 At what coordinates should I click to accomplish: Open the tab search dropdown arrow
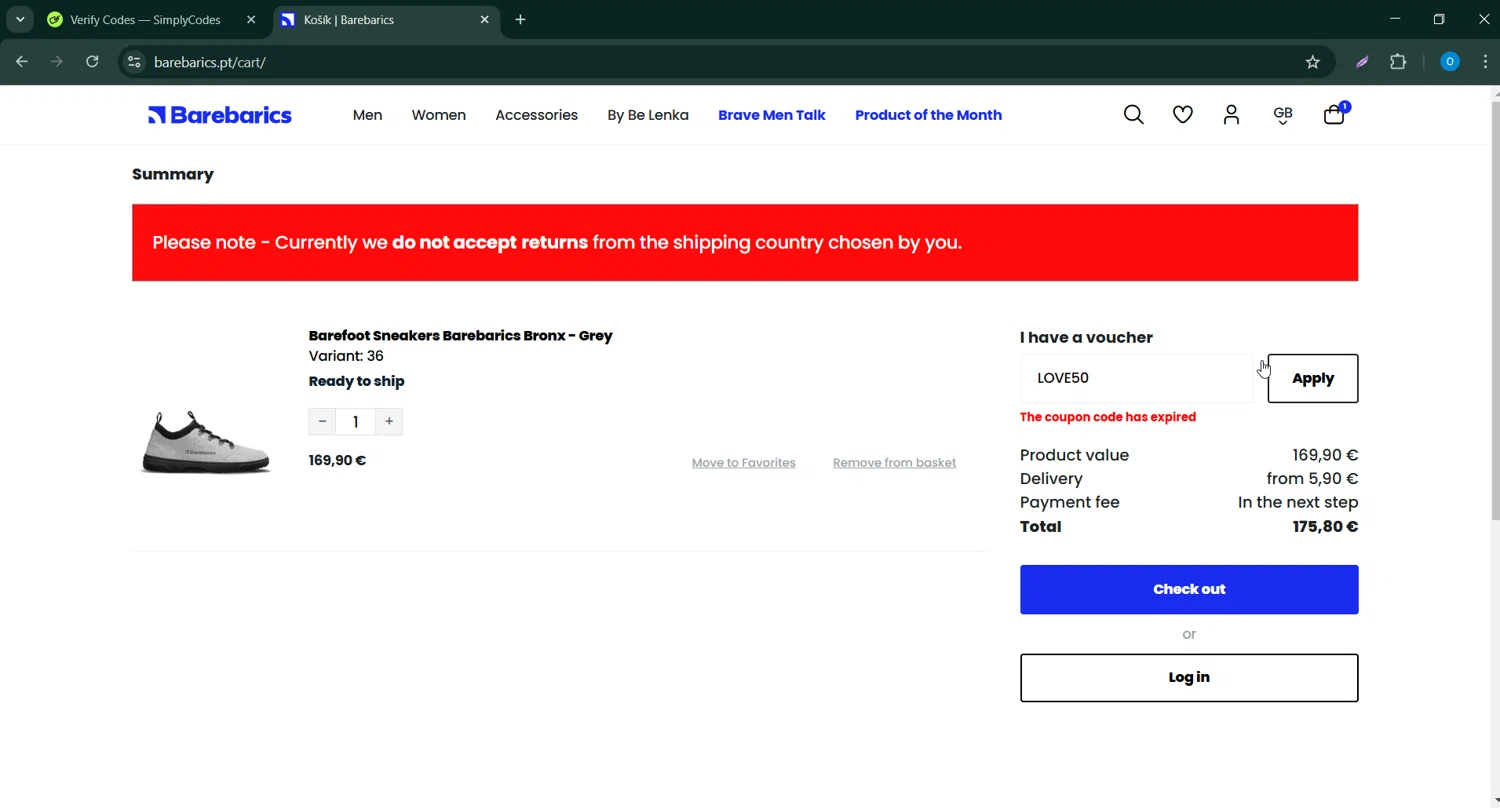click(x=19, y=19)
